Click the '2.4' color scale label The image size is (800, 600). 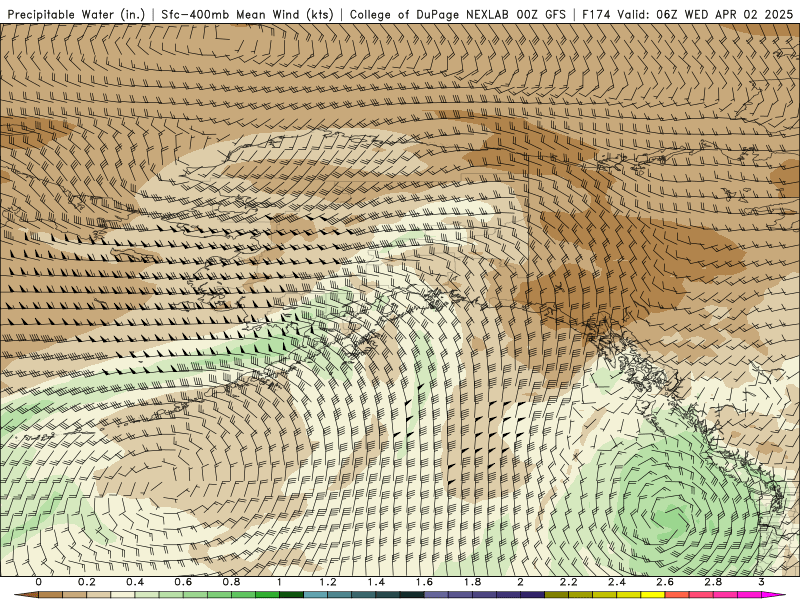[617, 582]
